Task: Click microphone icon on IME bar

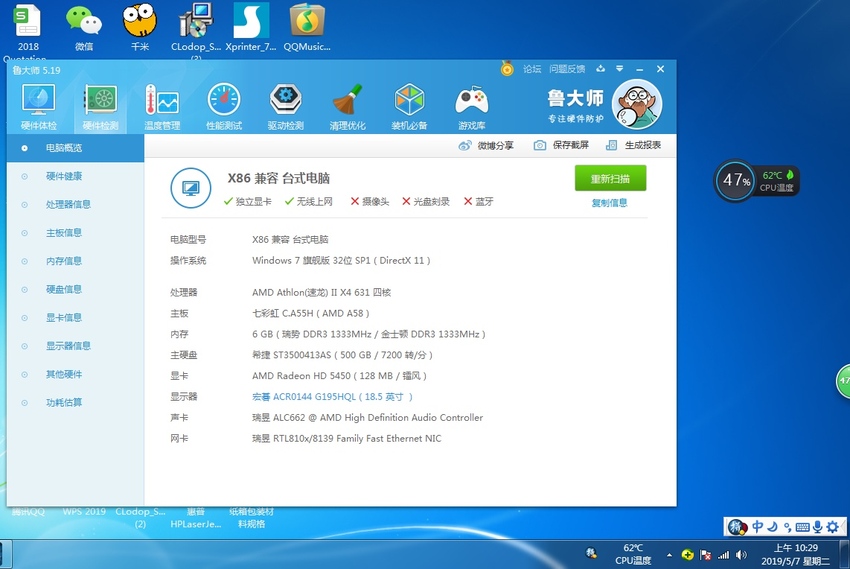Action: (x=817, y=526)
